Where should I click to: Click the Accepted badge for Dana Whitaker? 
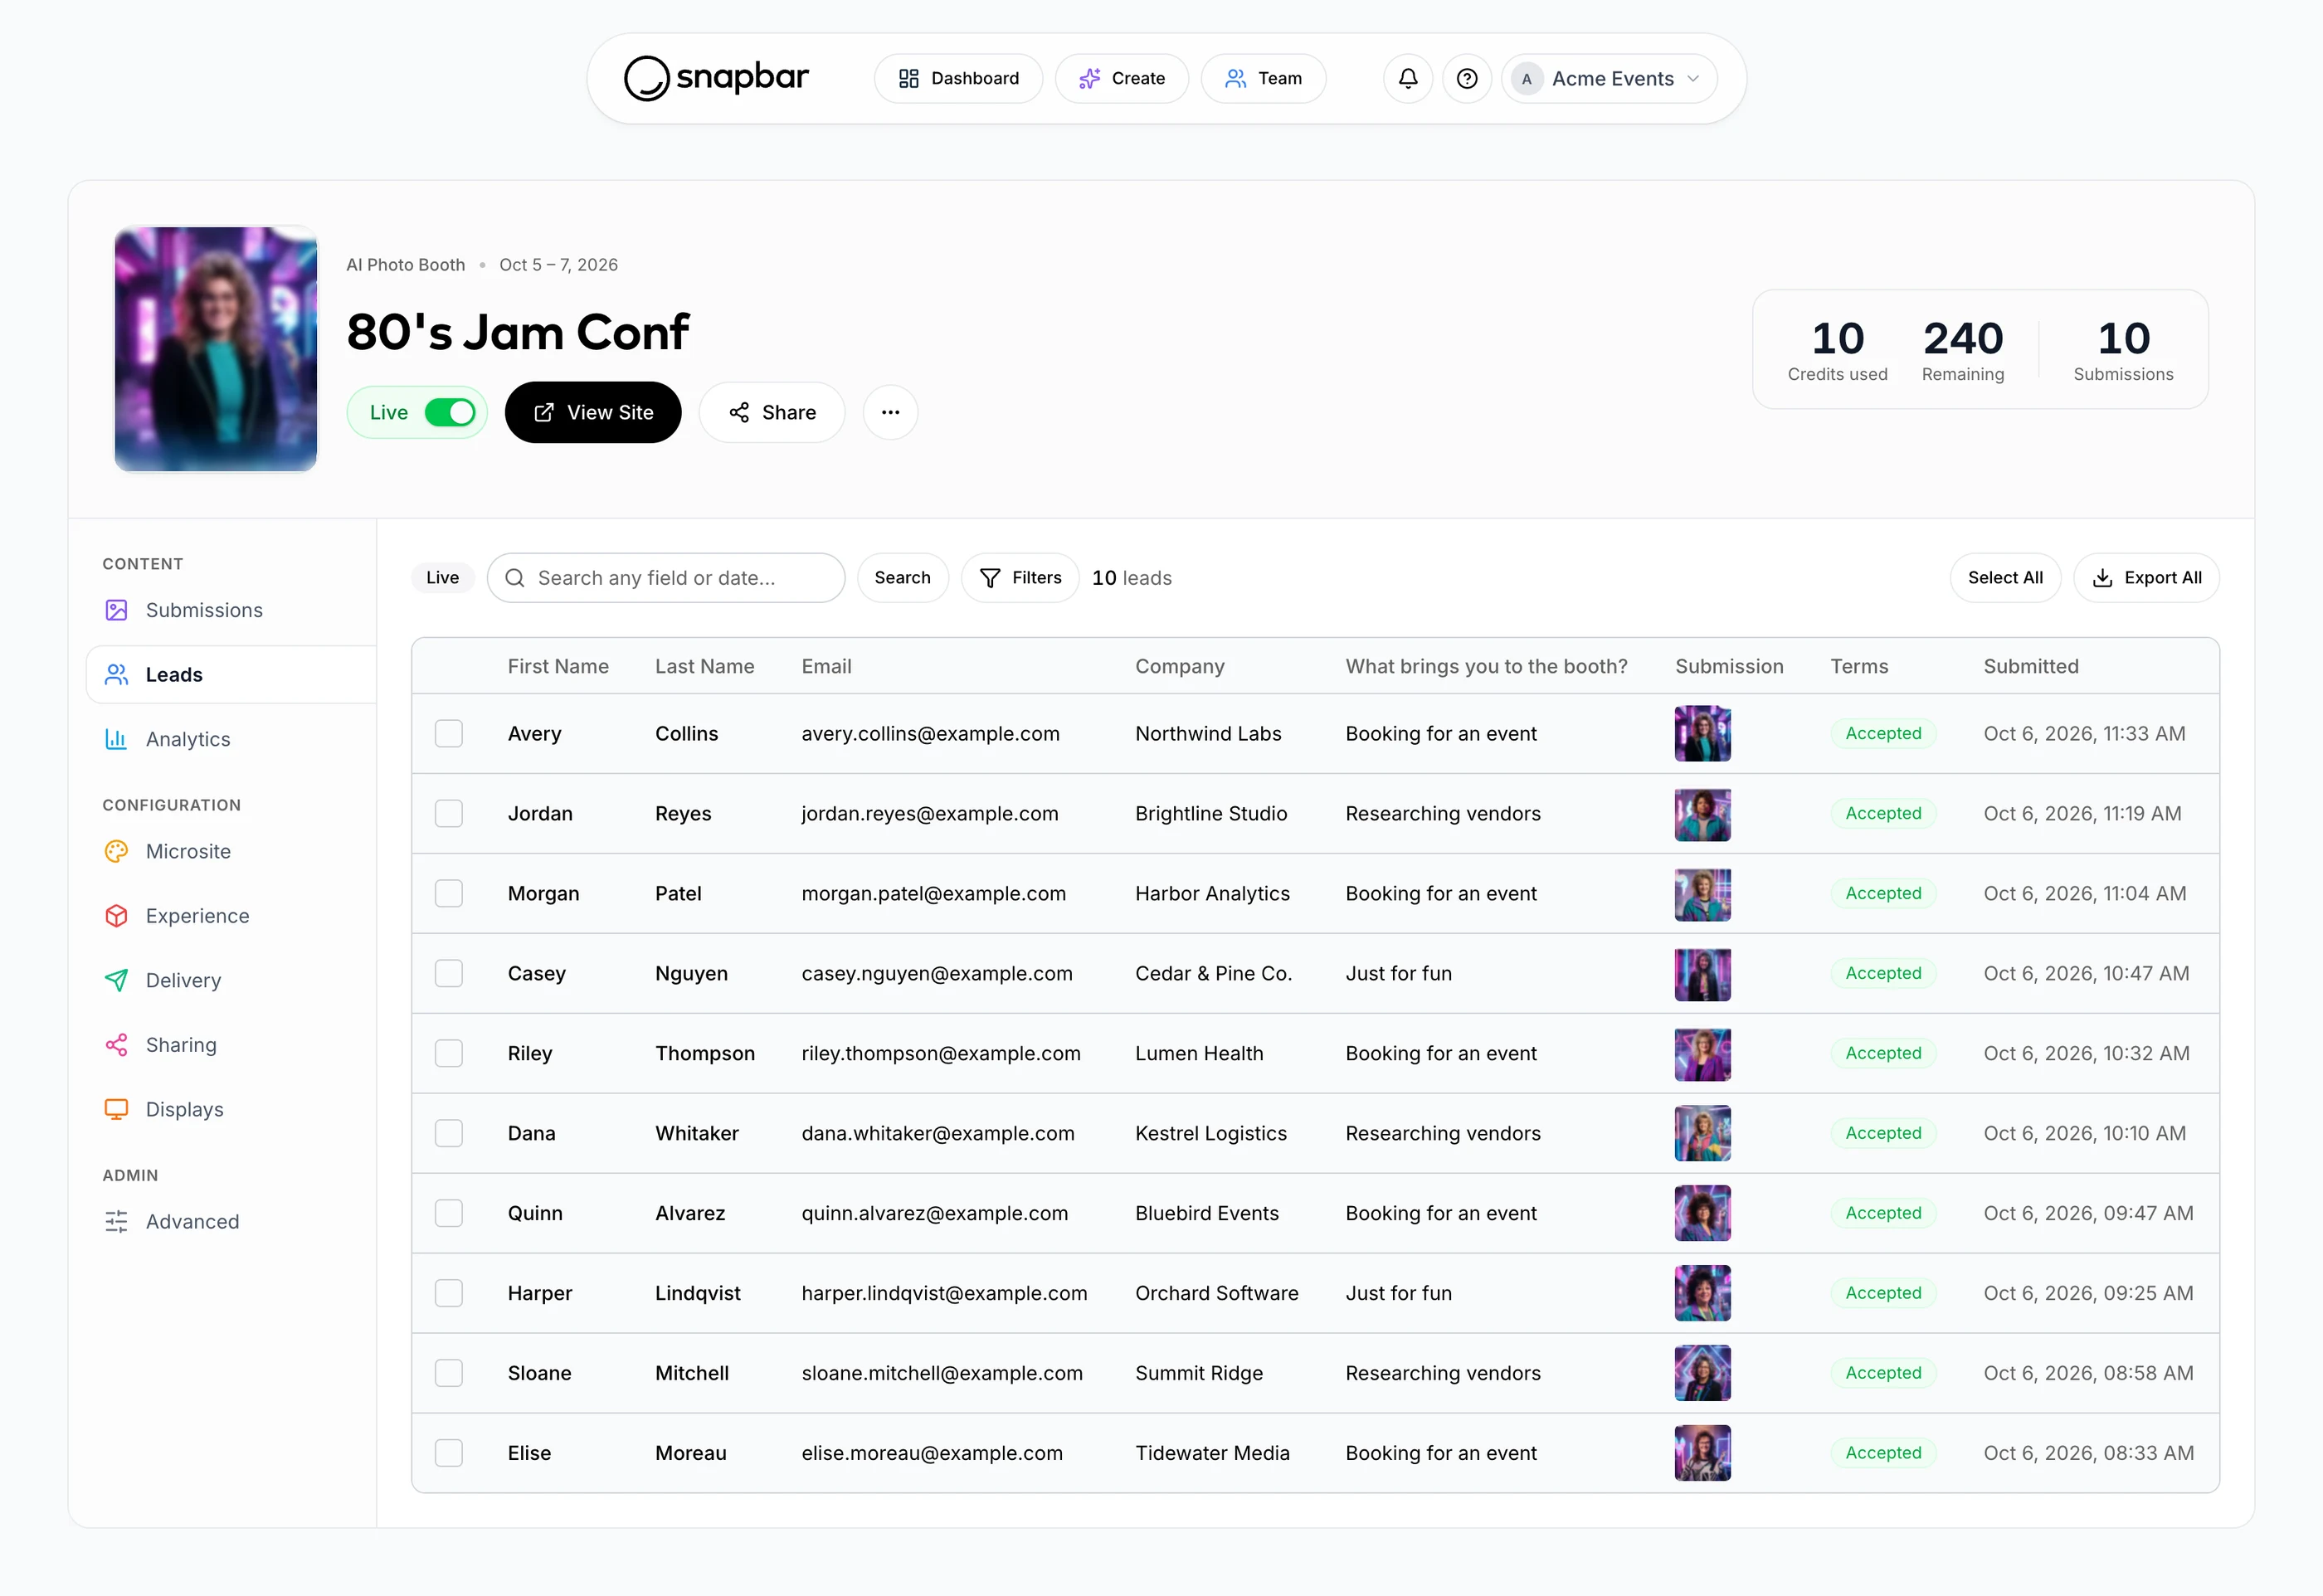[x=1883, y=1133]
